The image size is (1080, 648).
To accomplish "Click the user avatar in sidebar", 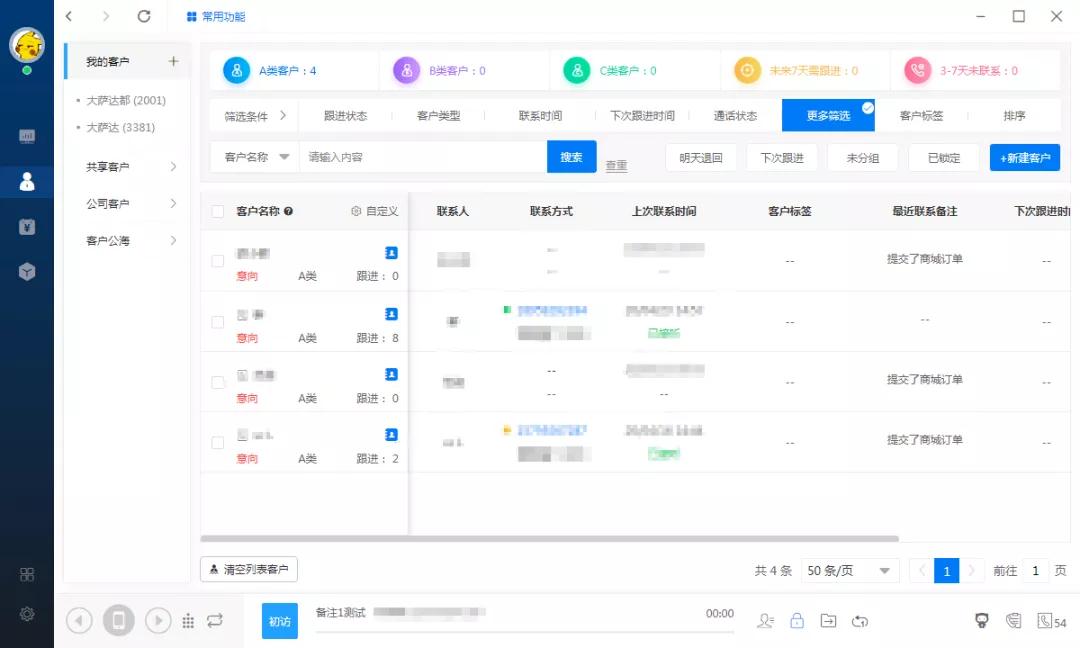I will pyautogui.click(x=27, y=45).
